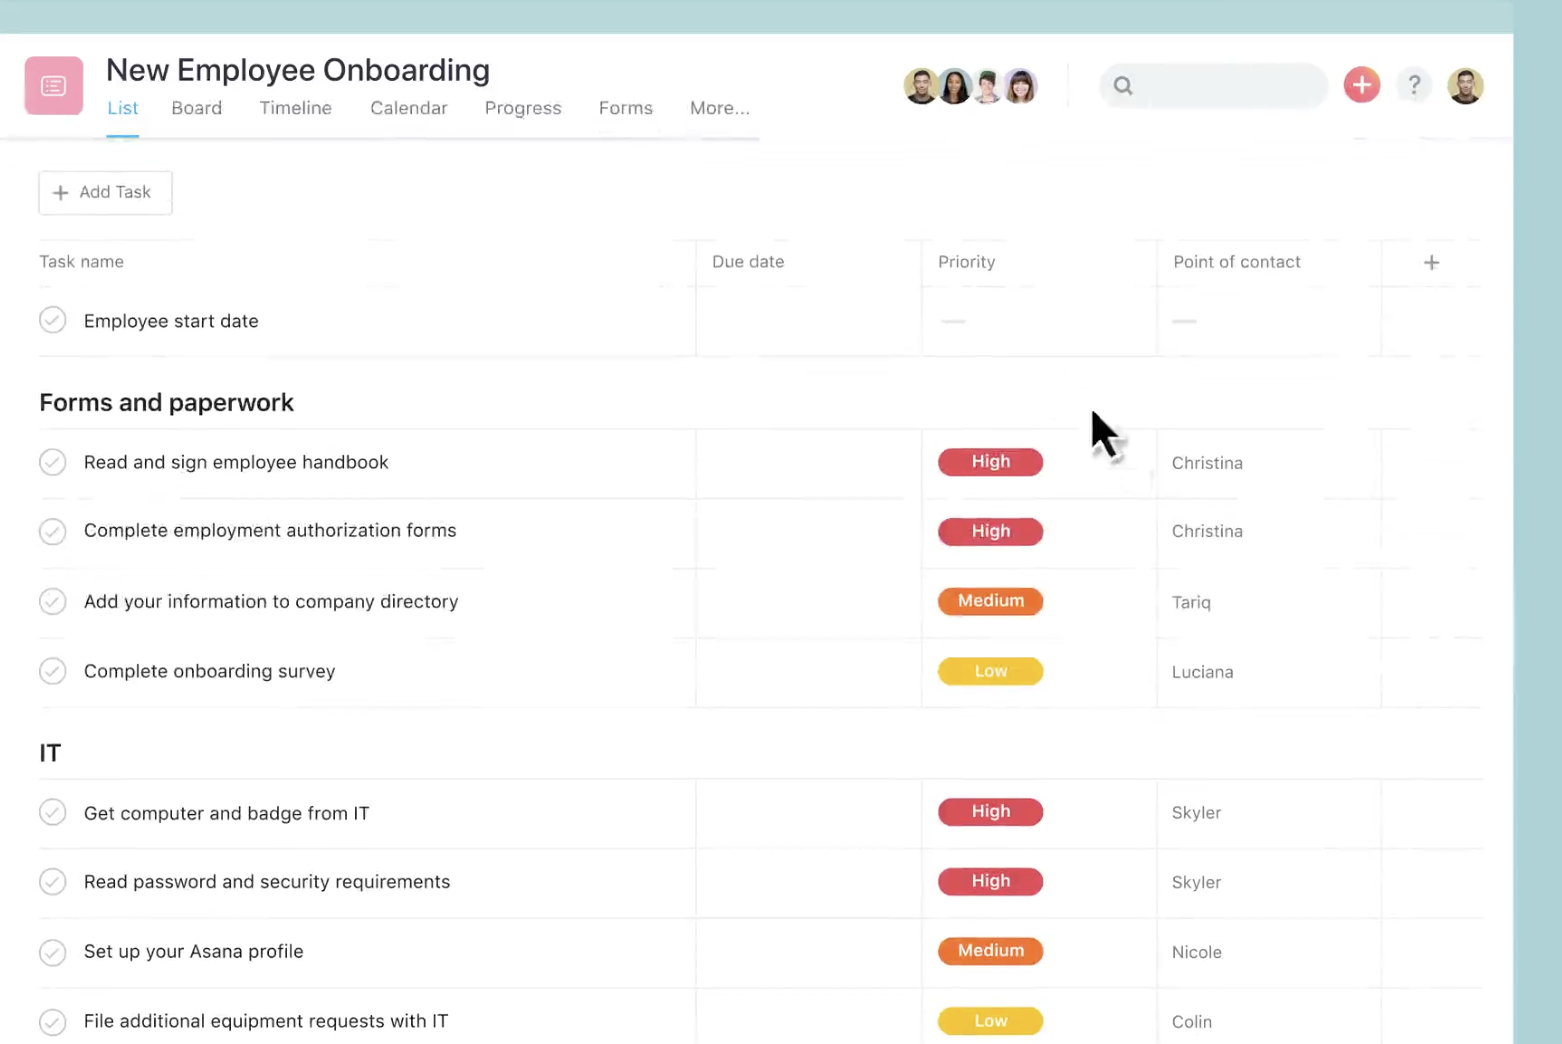The width and height of the screenshot is (1562, 1044).
Task: Mark 'Employee start date' task complete
Action: [53, 320]
